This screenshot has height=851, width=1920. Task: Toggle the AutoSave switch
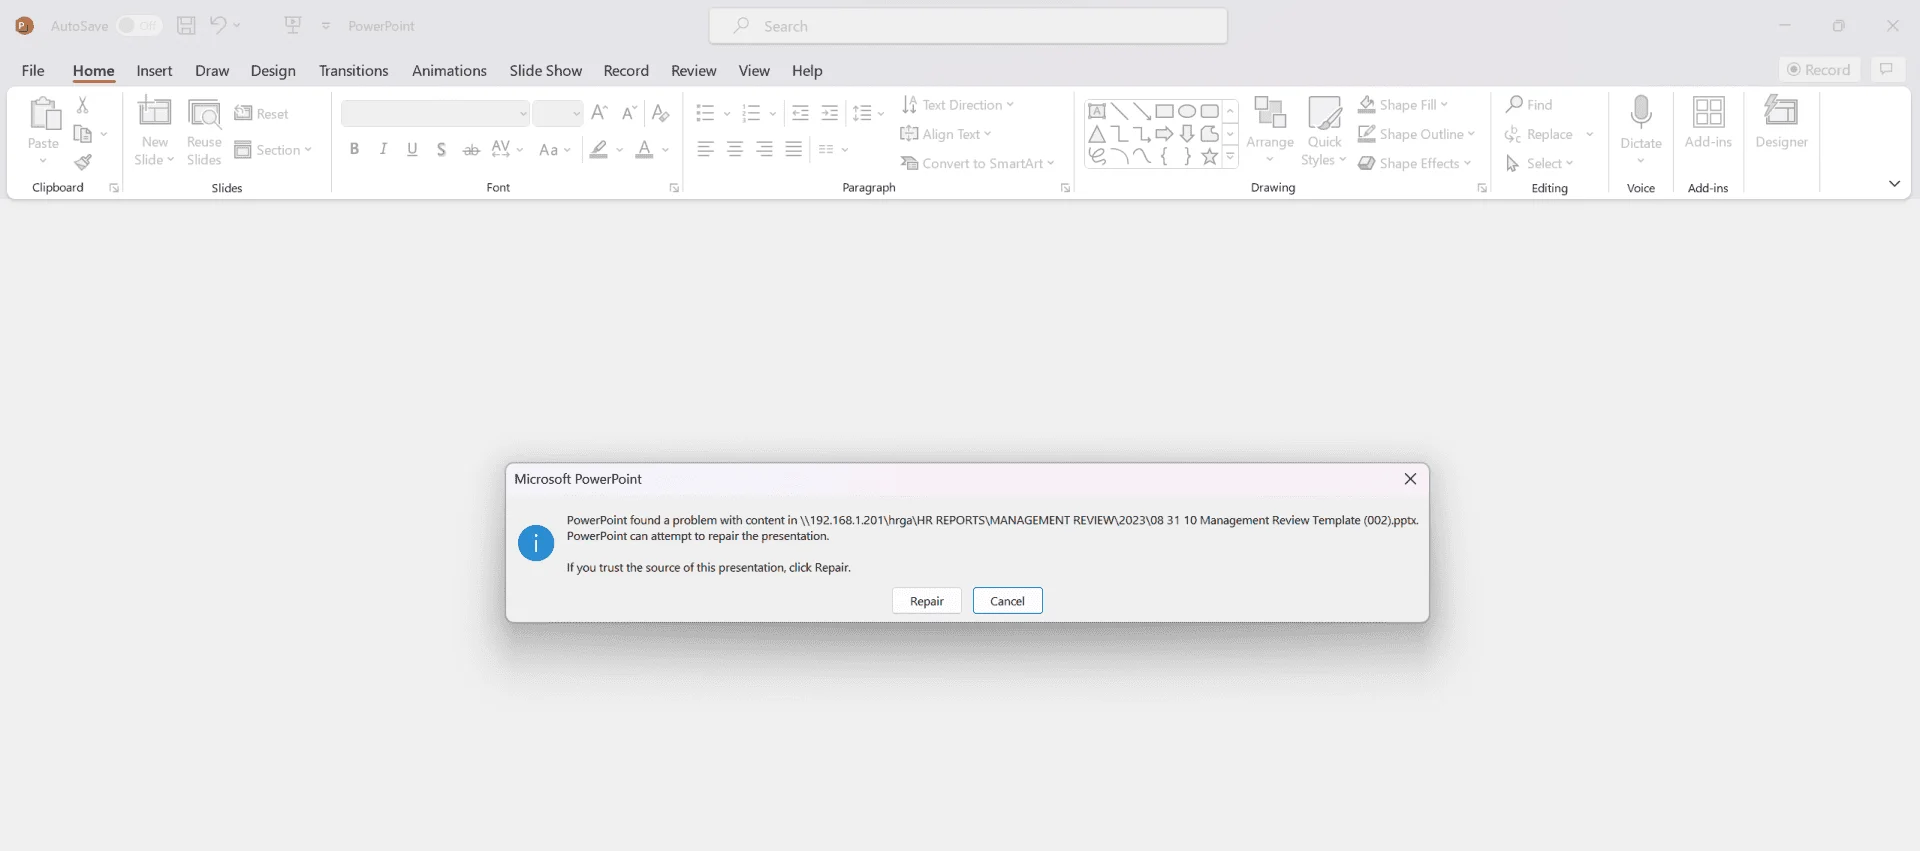tap(139, 26)
